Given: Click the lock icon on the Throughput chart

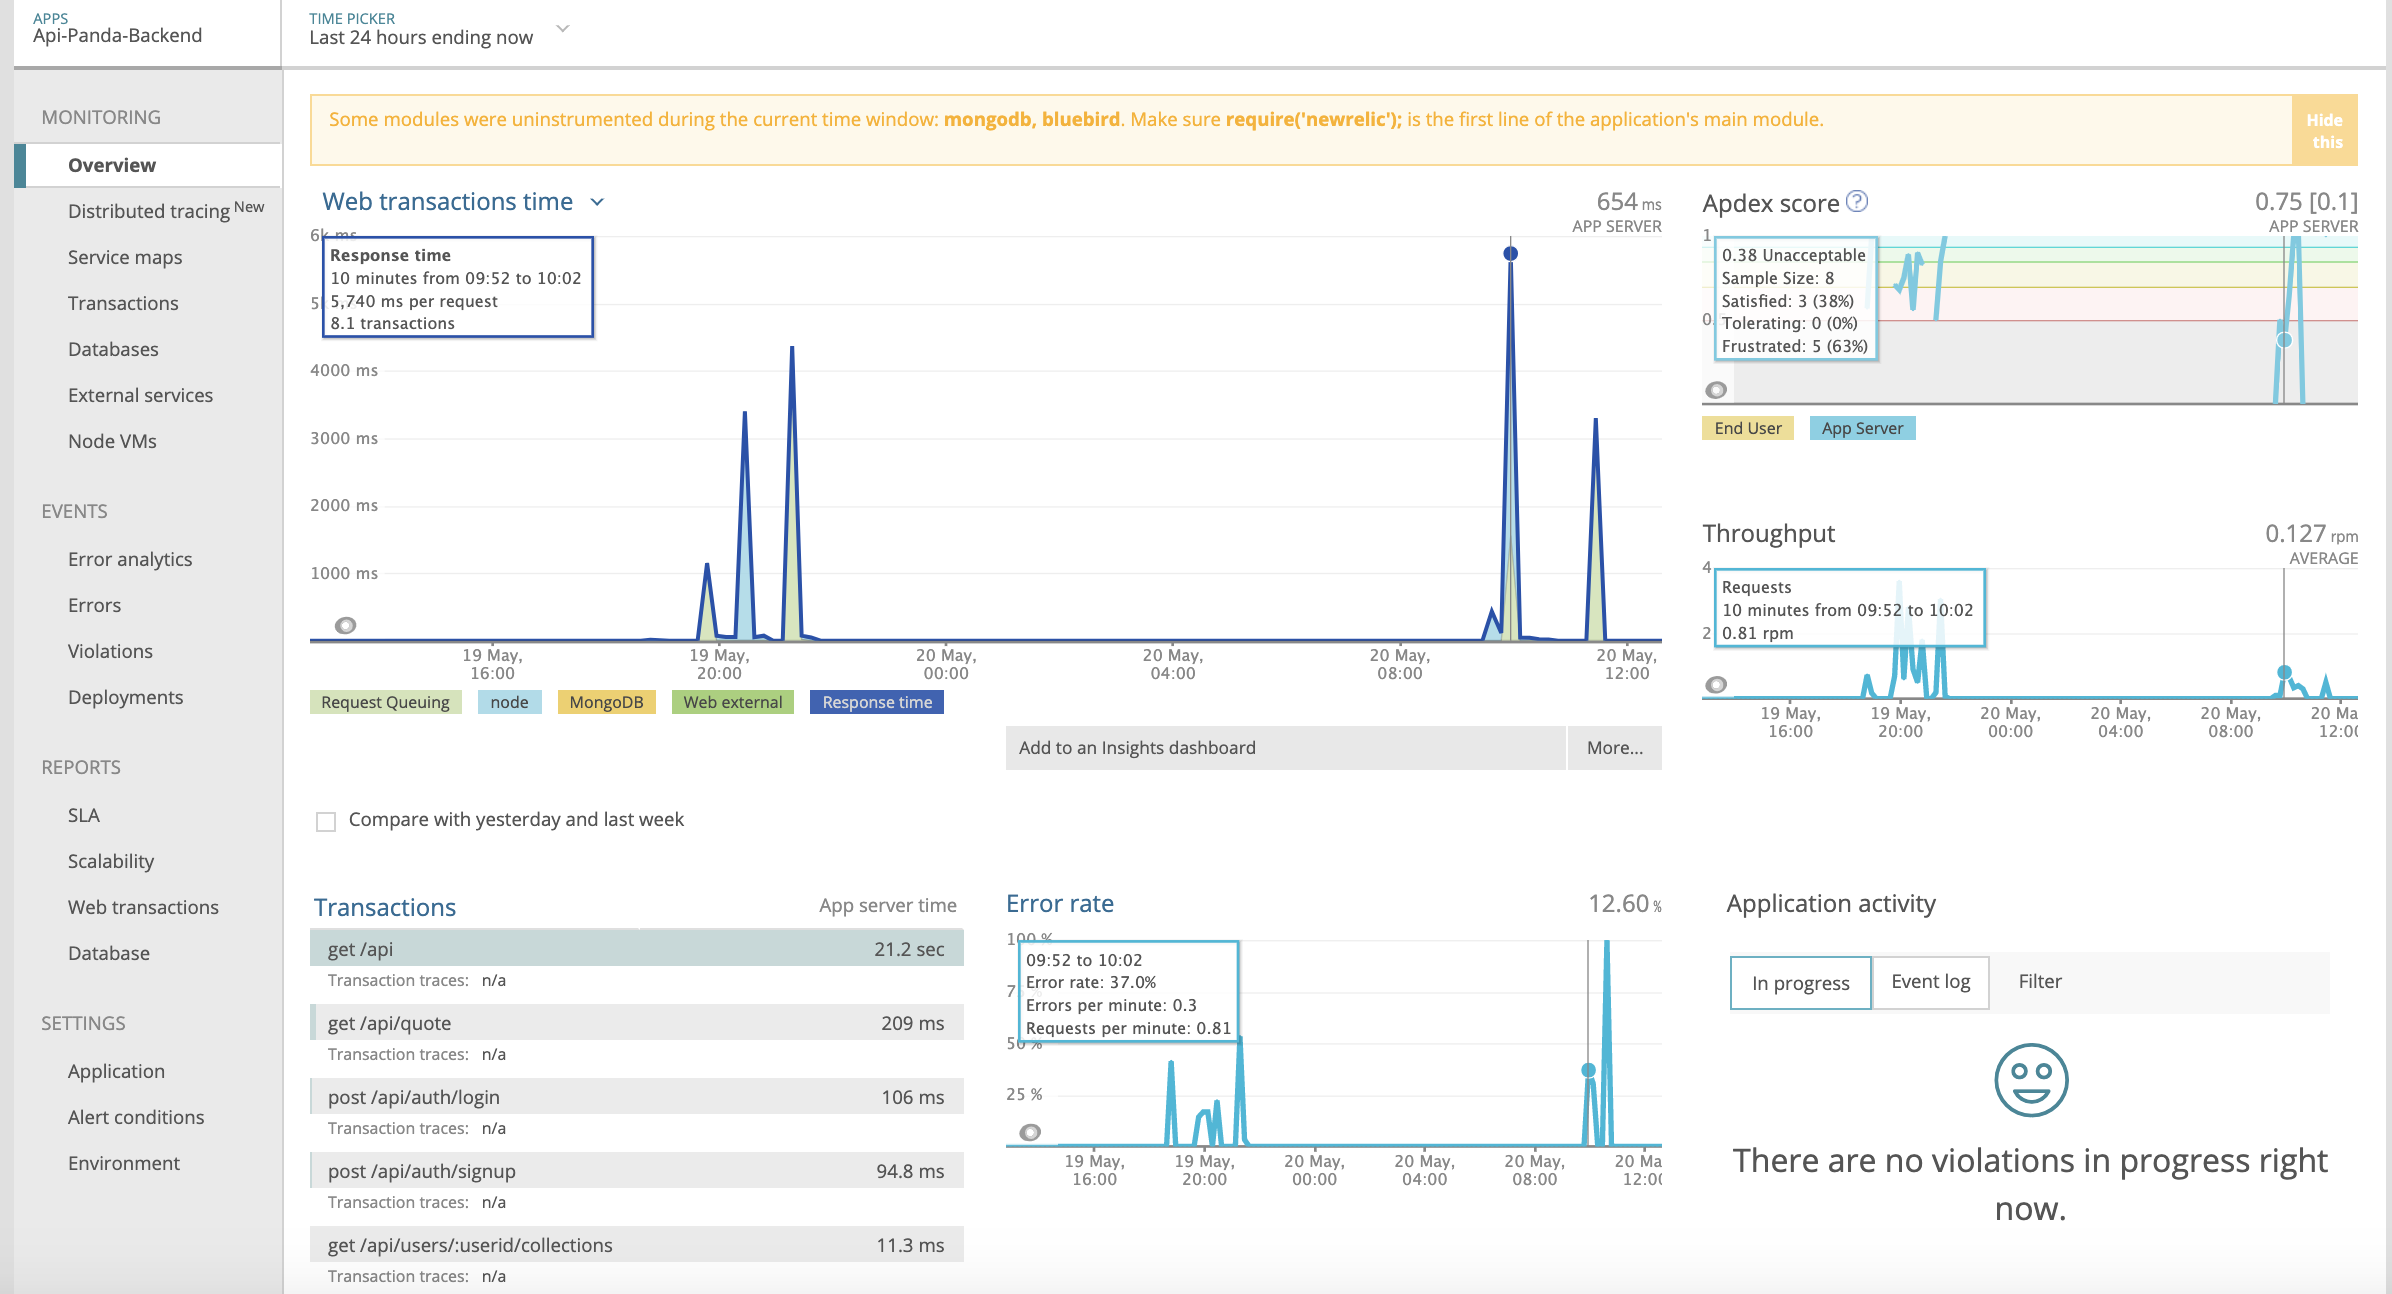Looking at the screenshot, I should click(1717, 684).
